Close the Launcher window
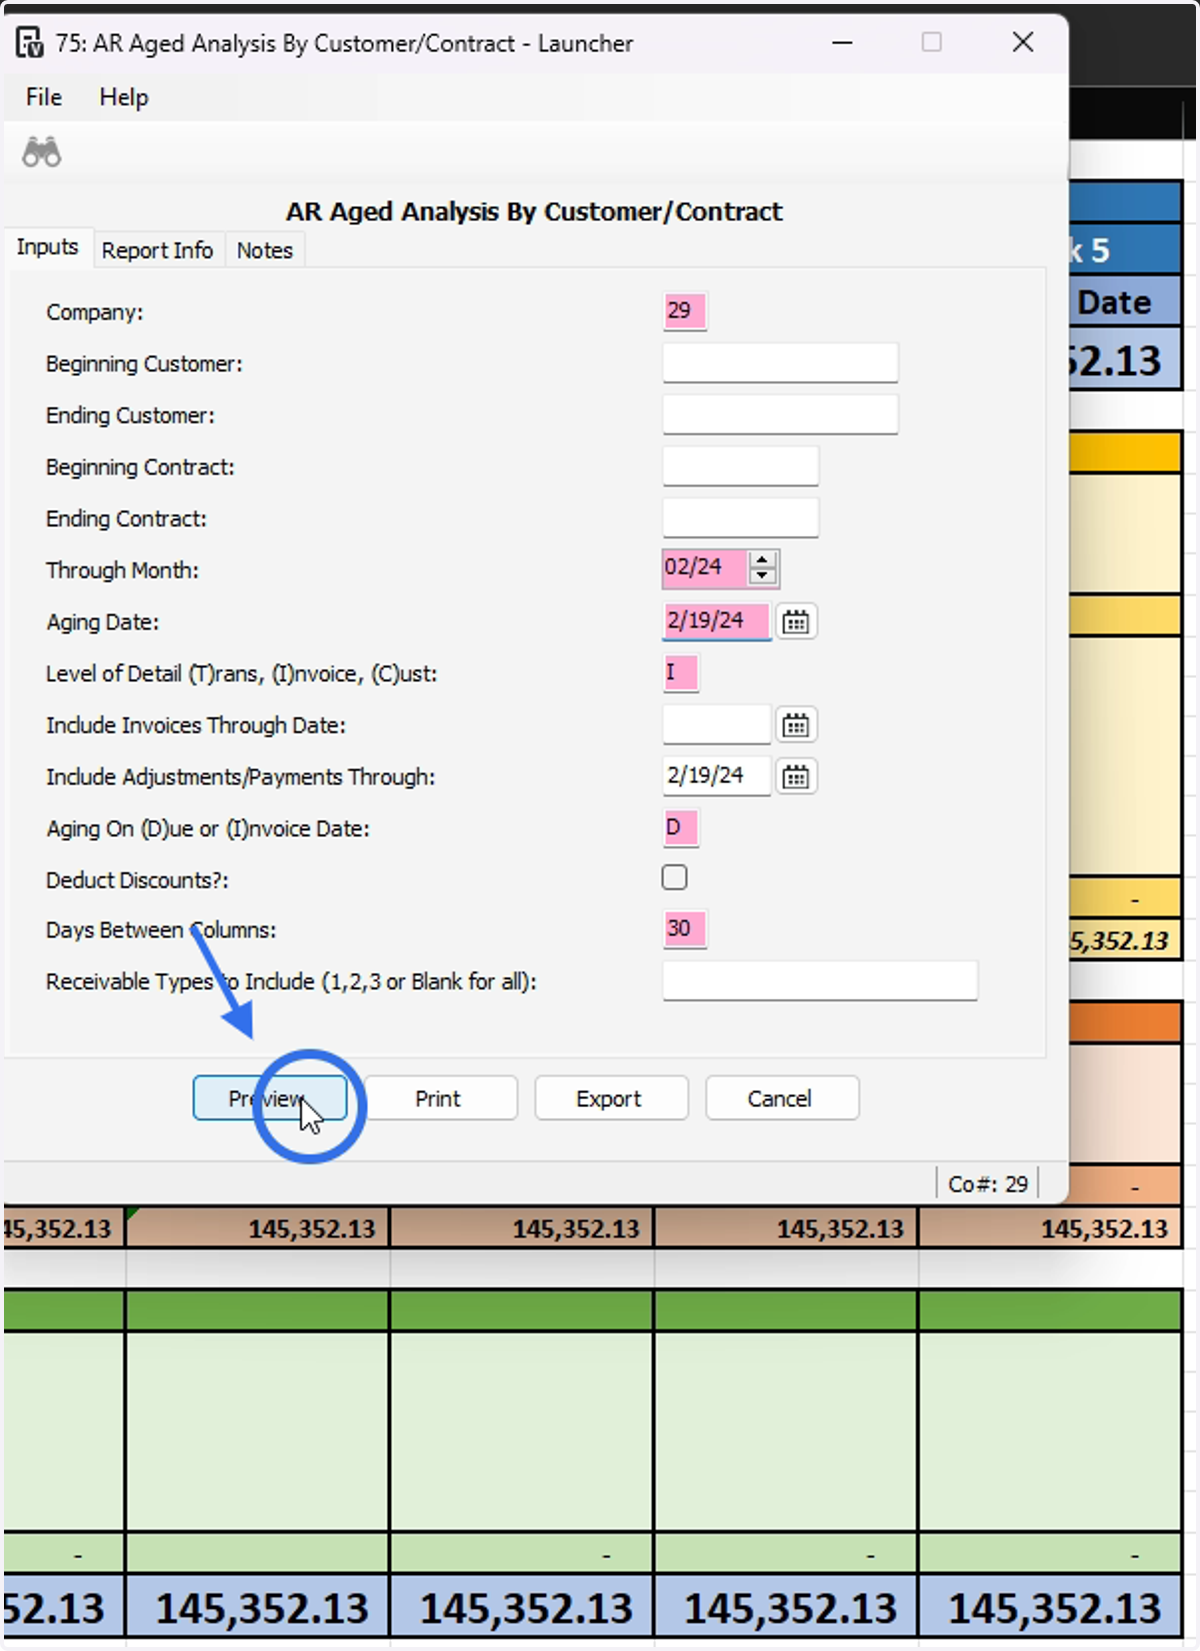Screen dimensions: 1200x1651 [x=1023, y=42]
